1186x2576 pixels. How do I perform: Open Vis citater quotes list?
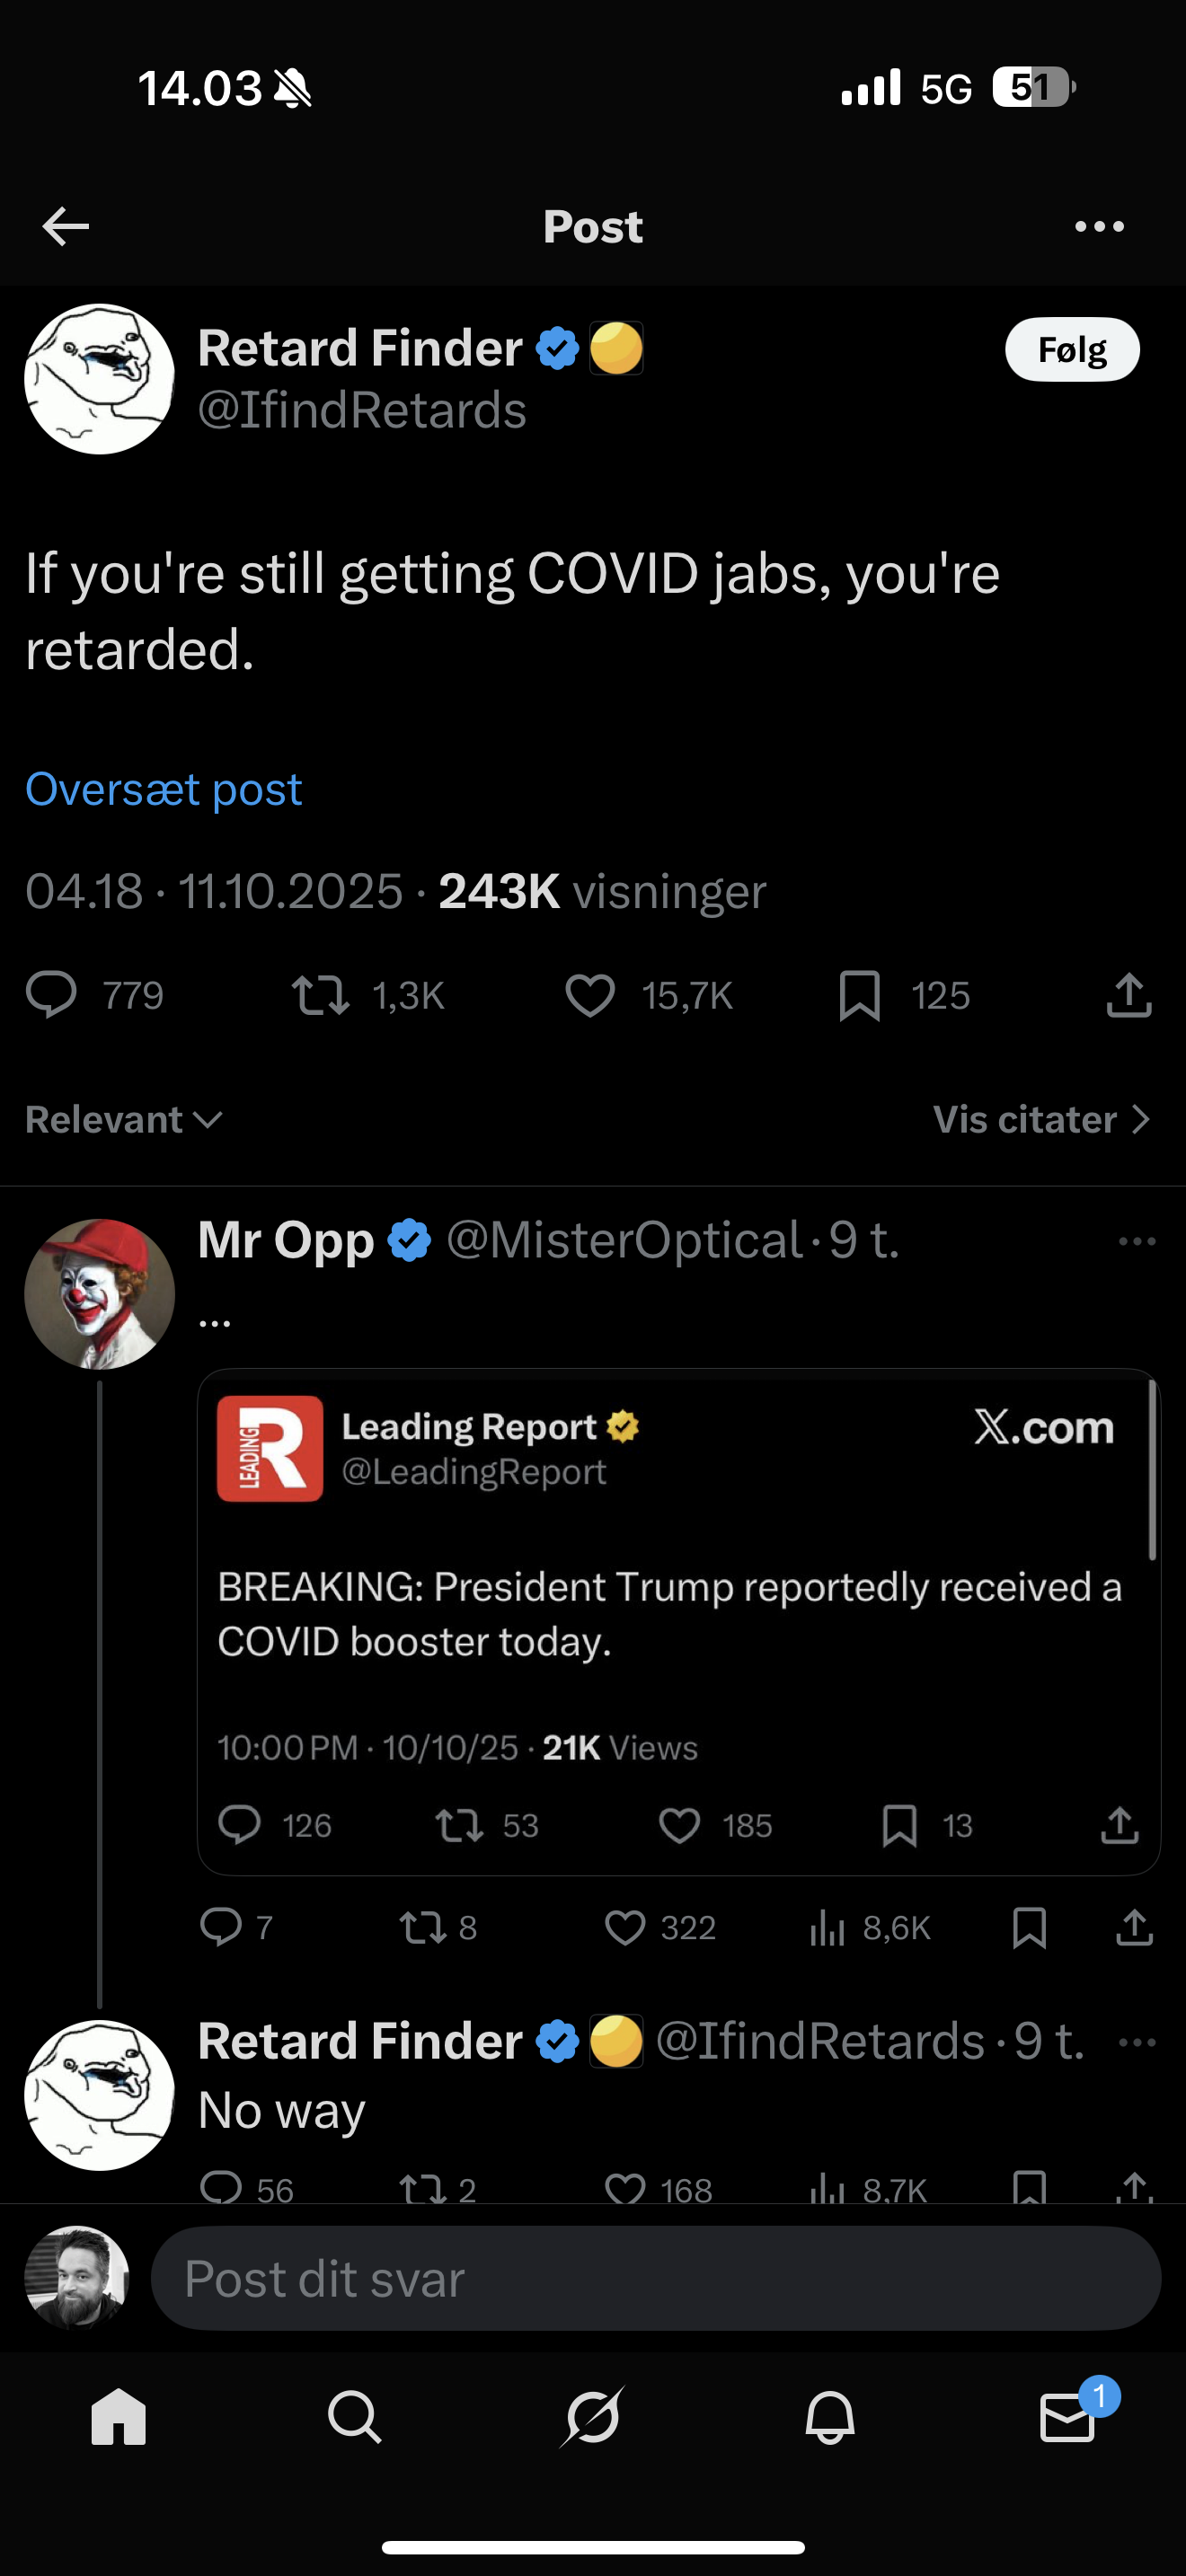click(1041, 1120)
